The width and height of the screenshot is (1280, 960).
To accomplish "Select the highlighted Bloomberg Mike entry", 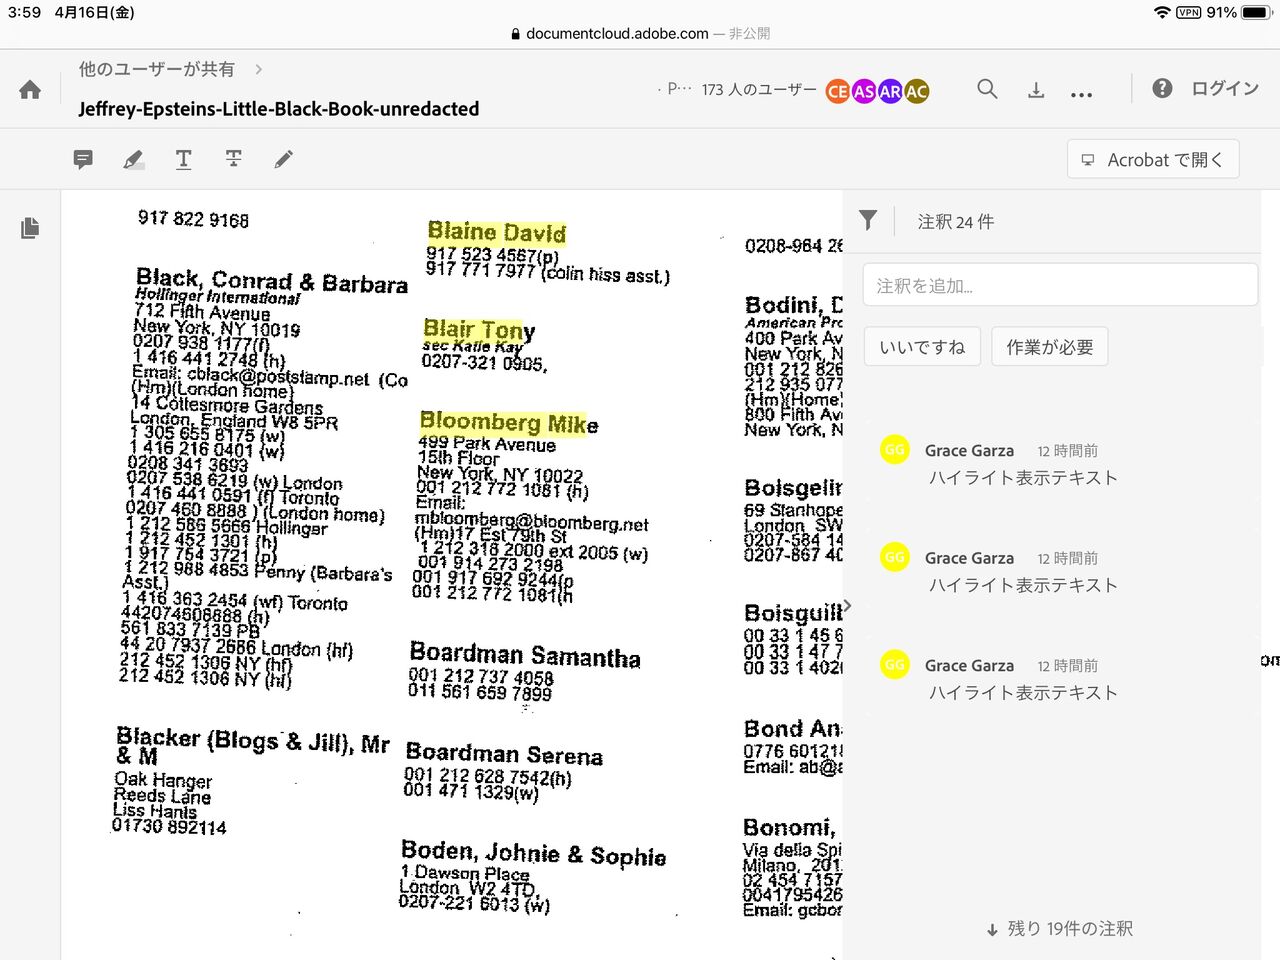I will 509,422.
